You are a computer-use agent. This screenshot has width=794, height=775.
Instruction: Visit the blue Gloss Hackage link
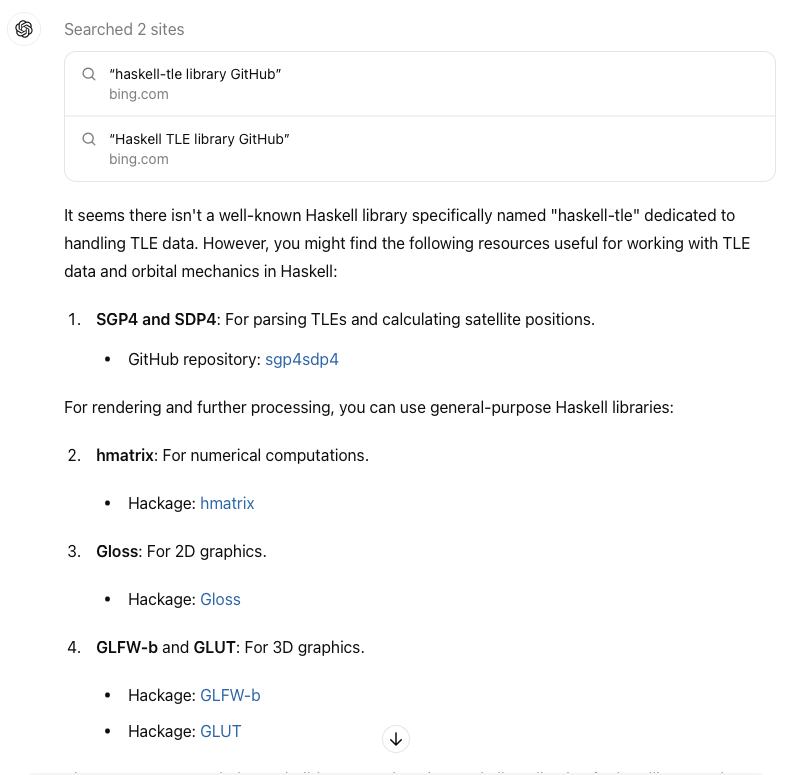[x=220, y=599]
